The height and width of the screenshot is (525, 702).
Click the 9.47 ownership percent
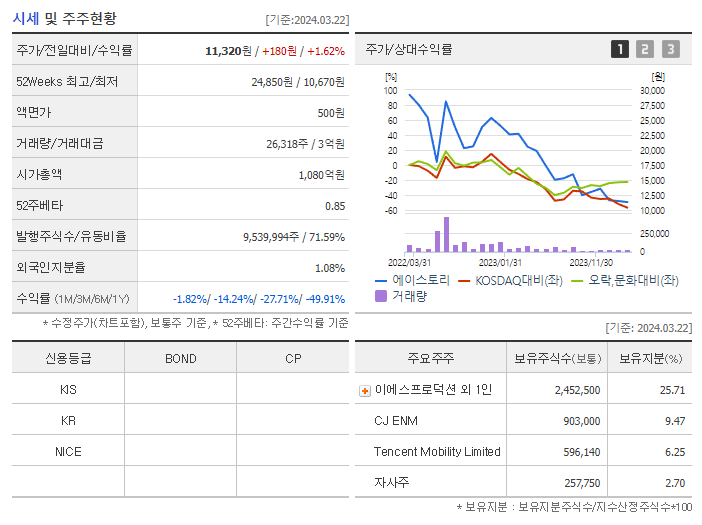coord(675,421)
